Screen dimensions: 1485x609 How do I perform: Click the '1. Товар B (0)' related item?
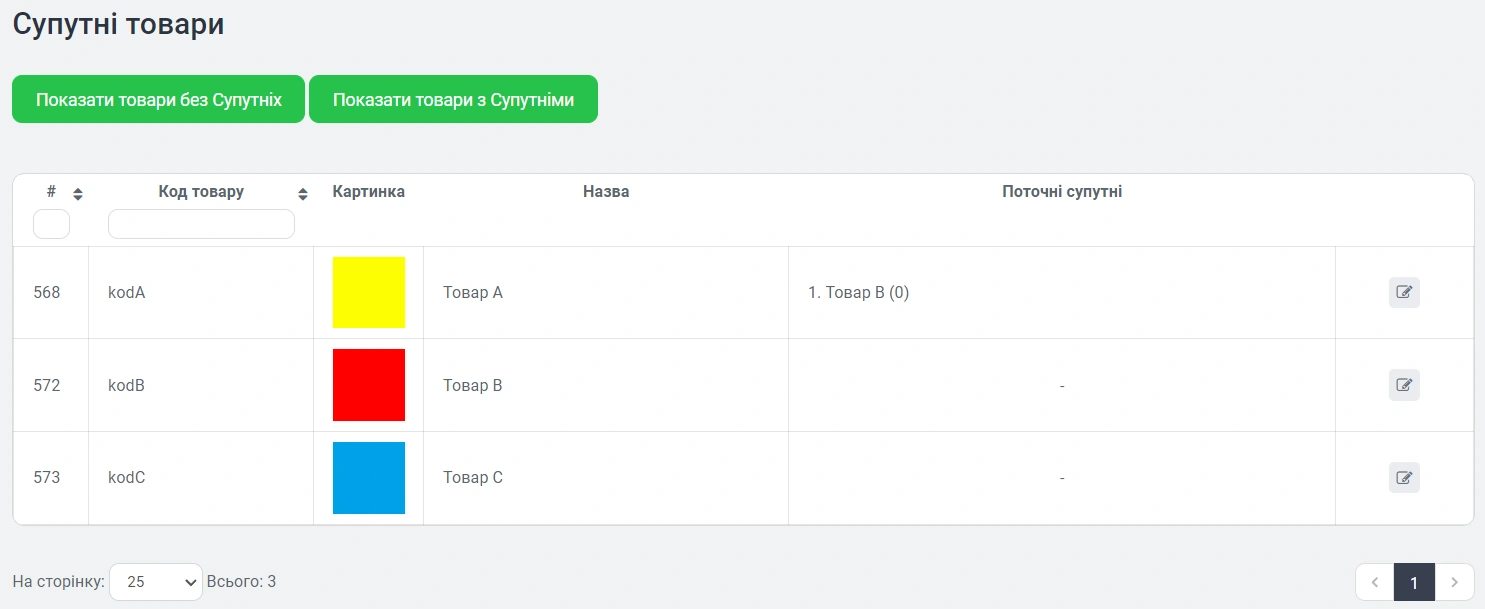pyautogui.click(x=859, y=293)
